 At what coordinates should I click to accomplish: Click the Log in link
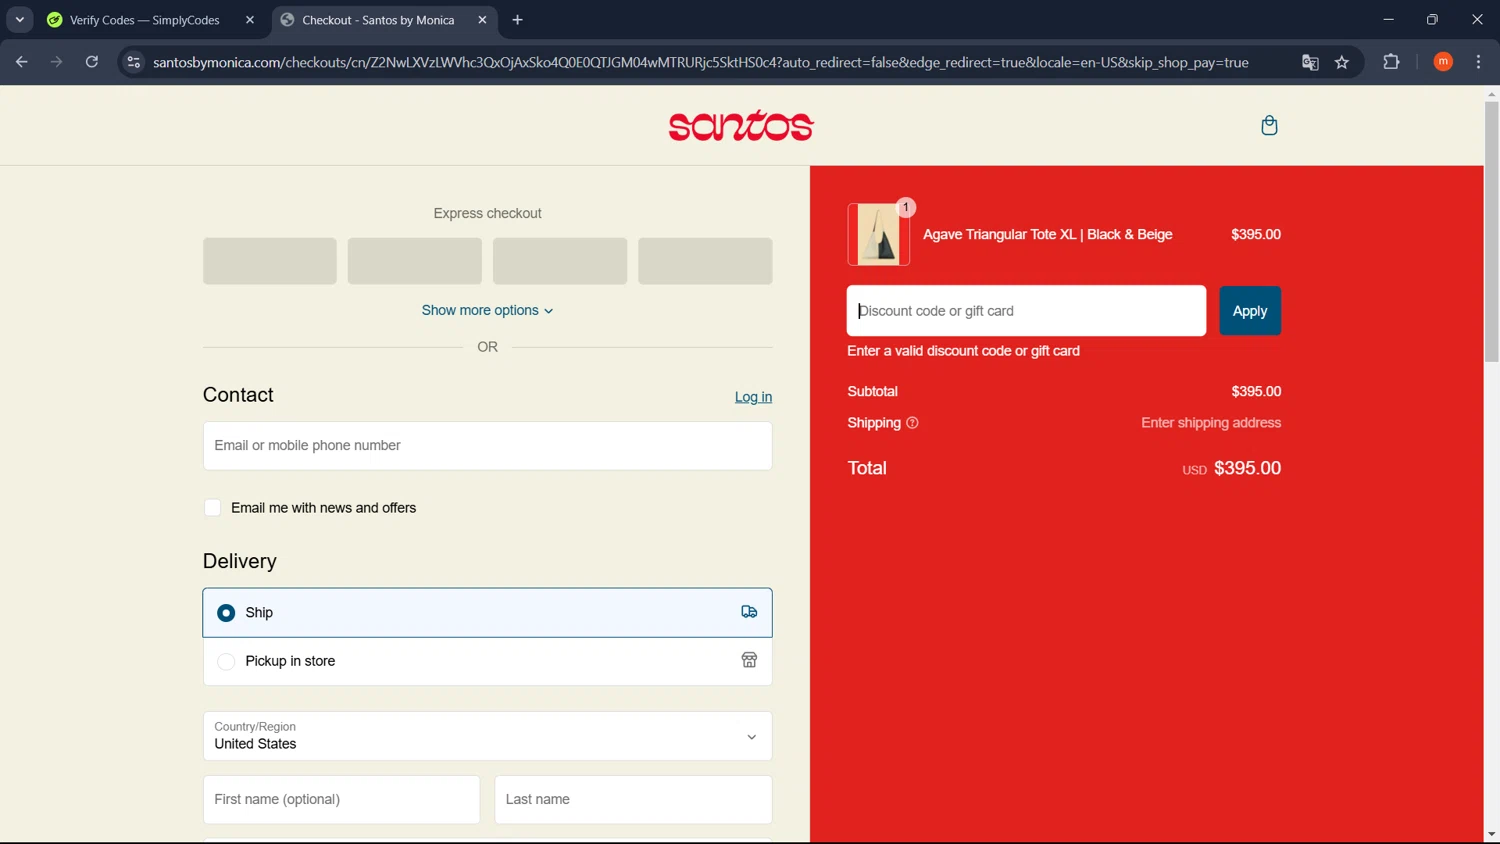(753, 397)
